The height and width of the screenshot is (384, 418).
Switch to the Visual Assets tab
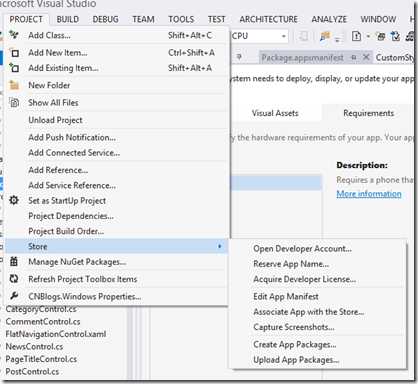click(275, 113)
